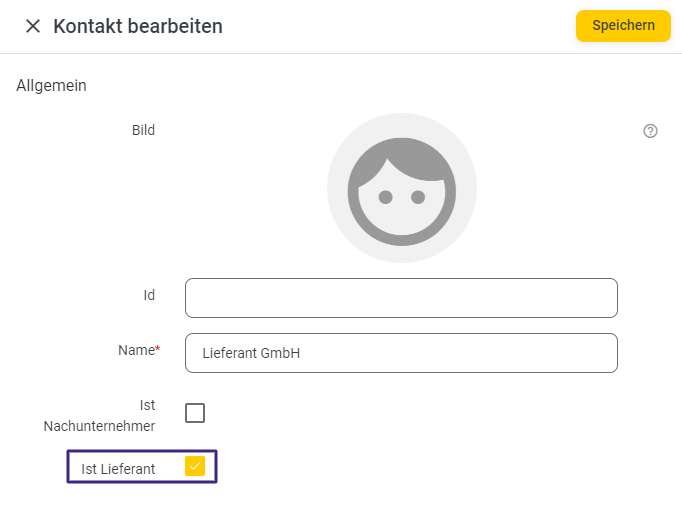Open the help question mark icon
Viewport: 682px width, 518px height.
(x=650, y=131)
